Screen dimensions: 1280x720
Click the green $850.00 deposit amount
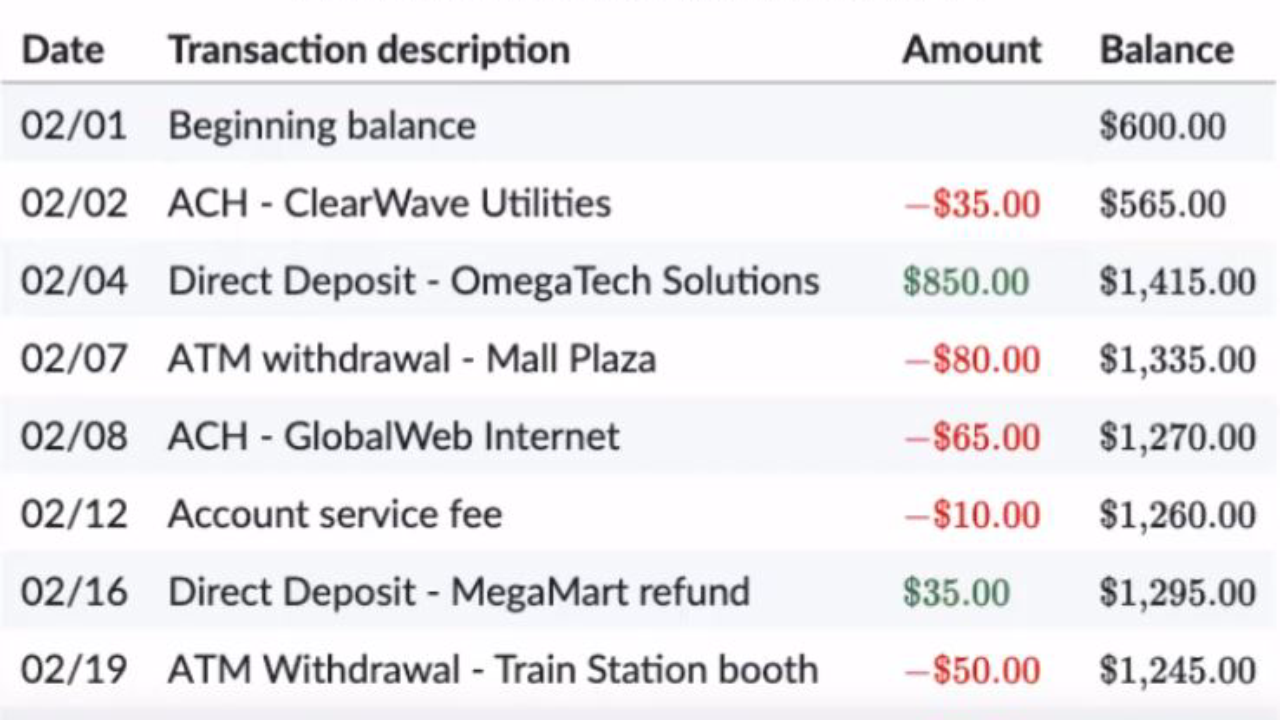point(965,283)
